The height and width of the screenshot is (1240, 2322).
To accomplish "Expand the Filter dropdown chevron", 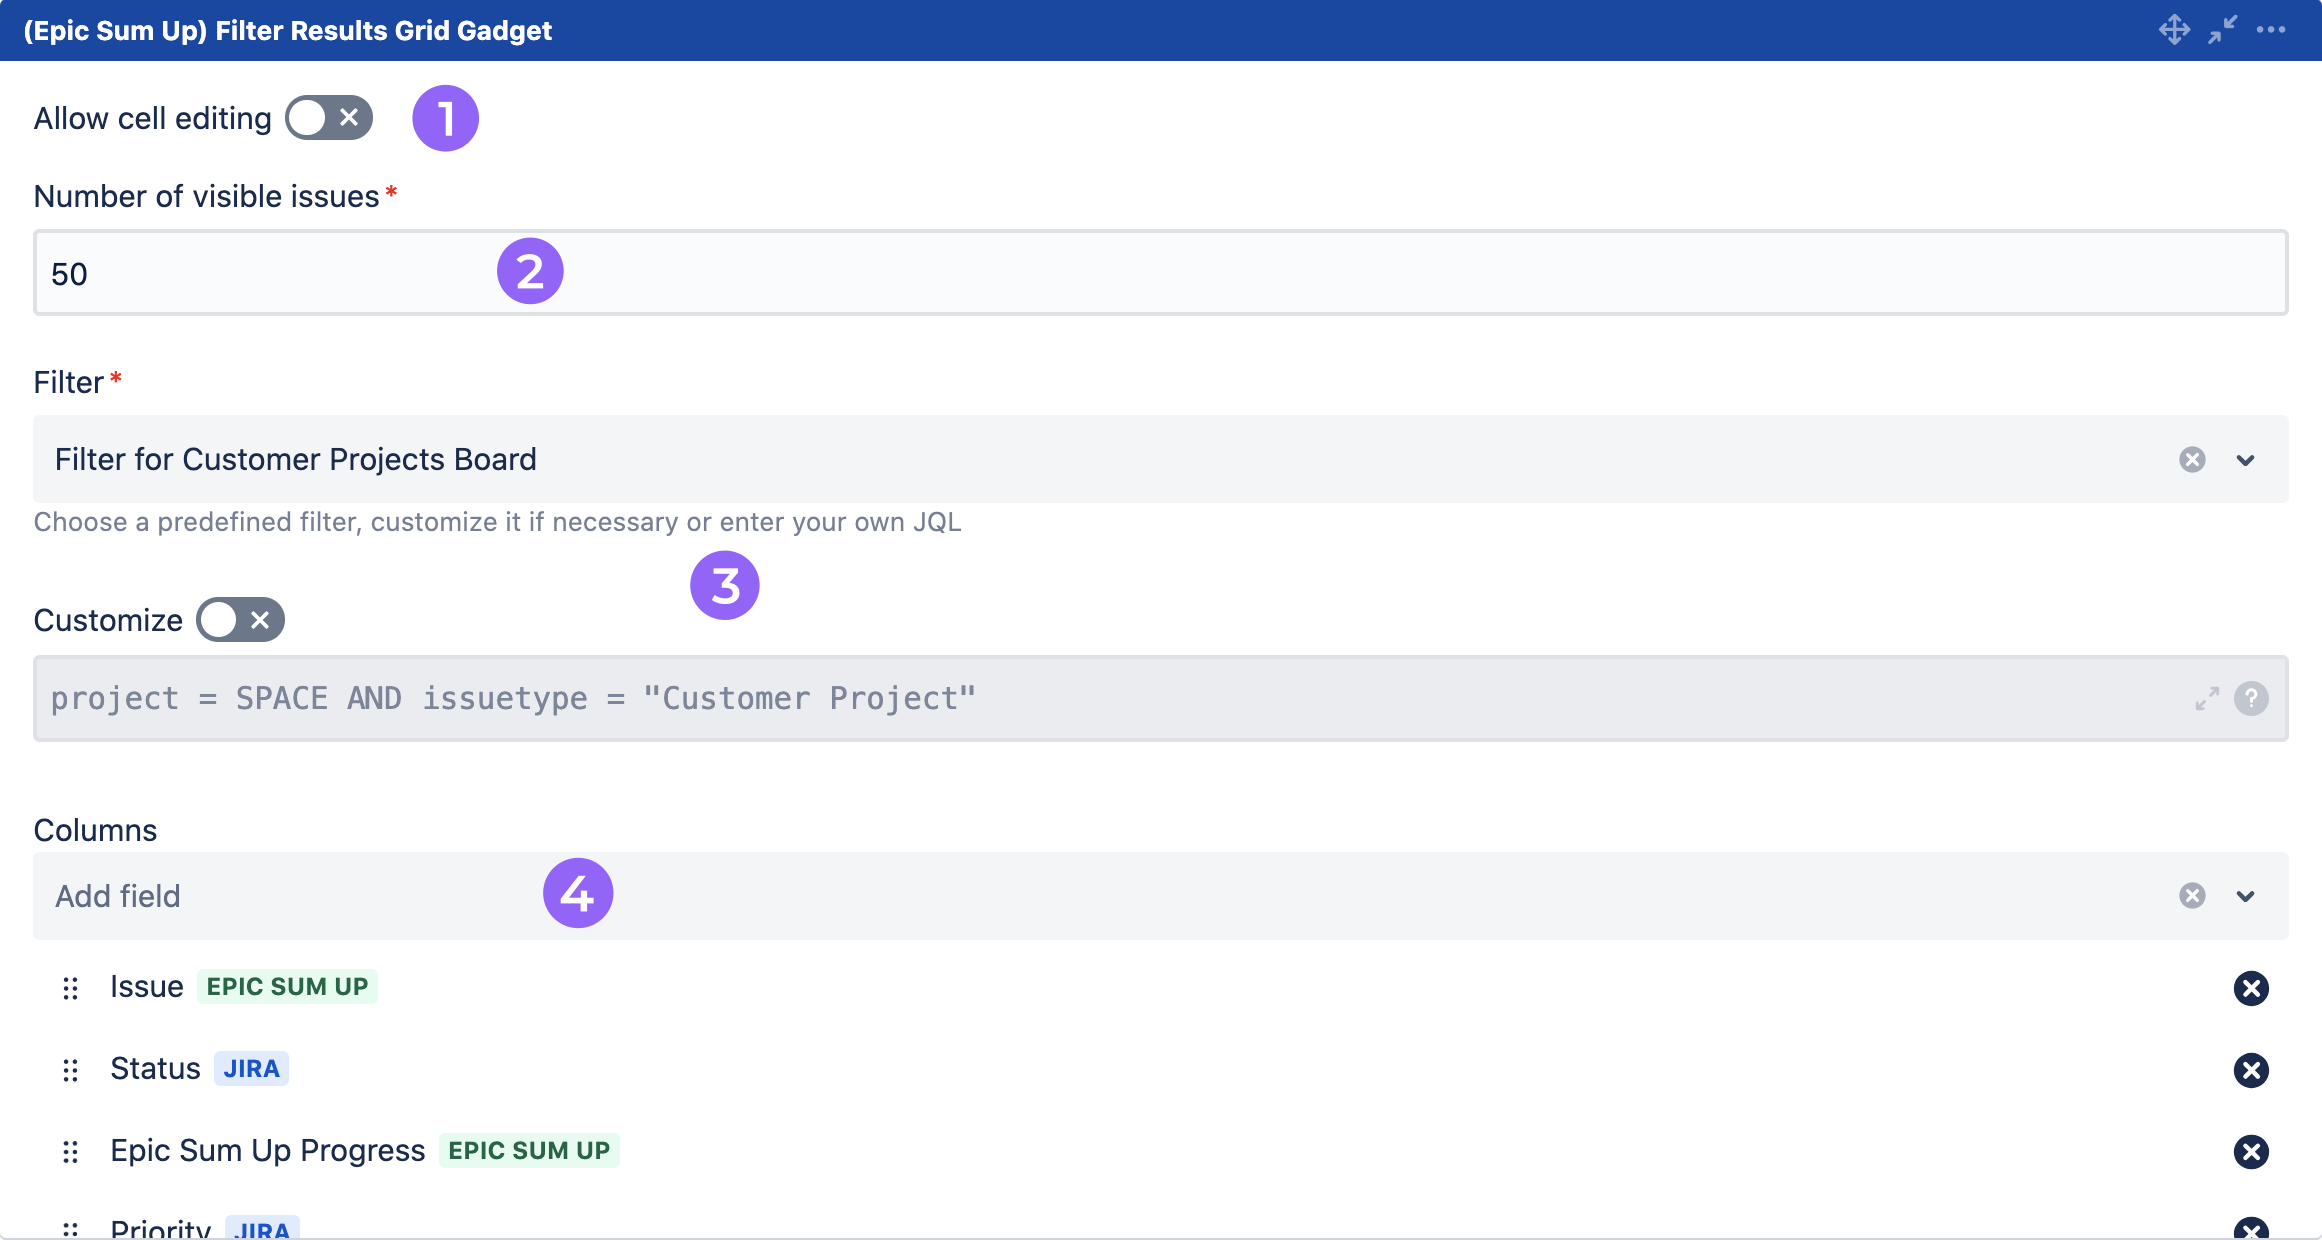I will 2247,461.
